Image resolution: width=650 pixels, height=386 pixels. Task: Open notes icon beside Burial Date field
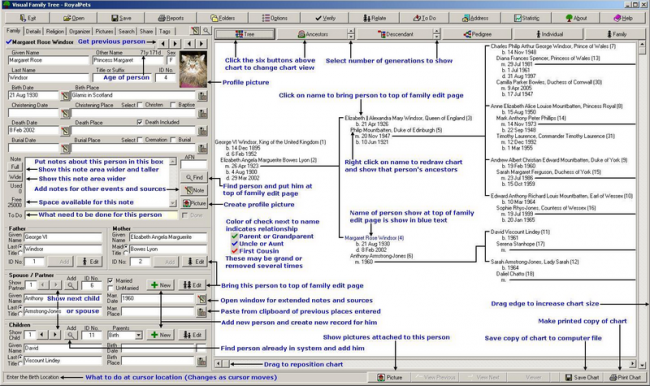coord(65,148)
